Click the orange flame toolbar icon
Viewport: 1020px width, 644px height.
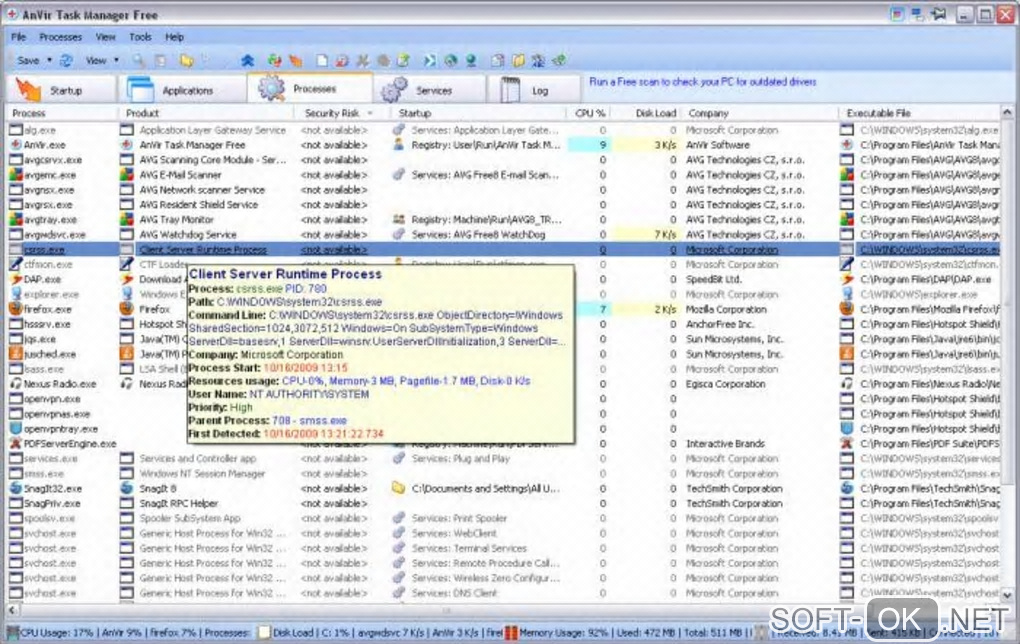click(x=296, y=60)
